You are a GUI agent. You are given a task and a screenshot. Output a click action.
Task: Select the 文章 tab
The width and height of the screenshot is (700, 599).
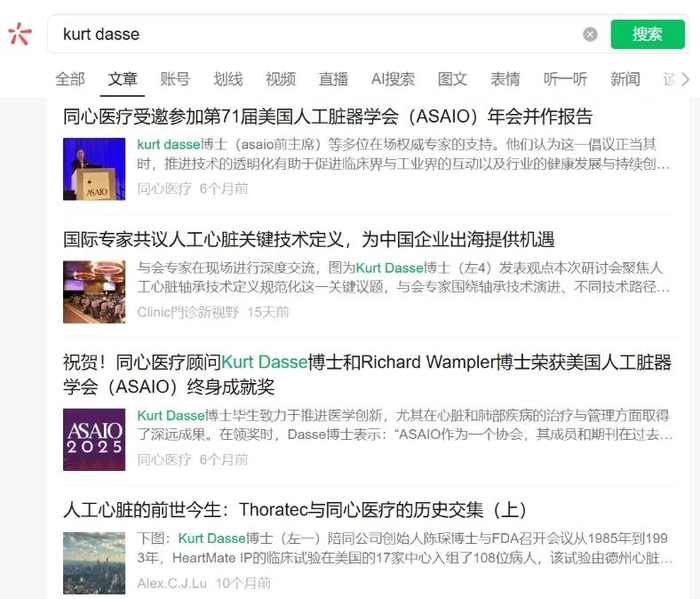pos(122,79)
